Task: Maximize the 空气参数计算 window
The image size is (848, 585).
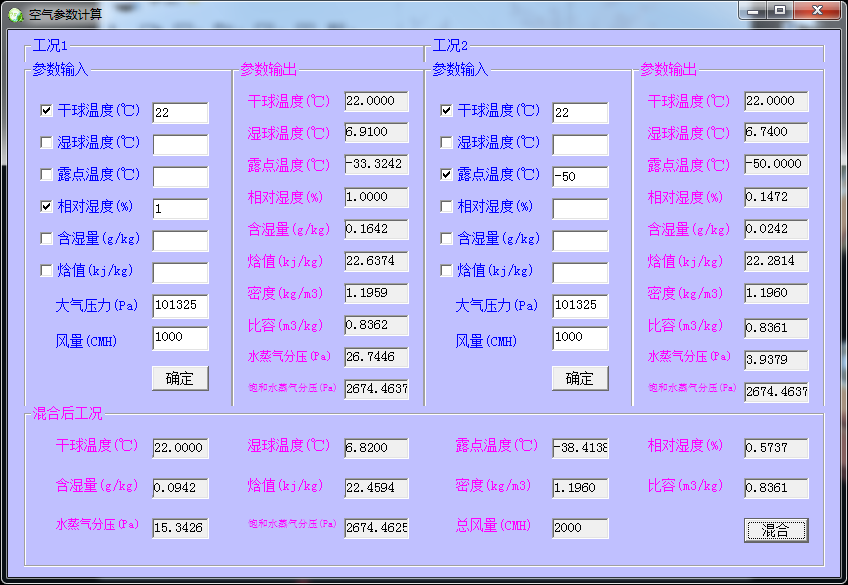Action: click(x=780, y=11)
